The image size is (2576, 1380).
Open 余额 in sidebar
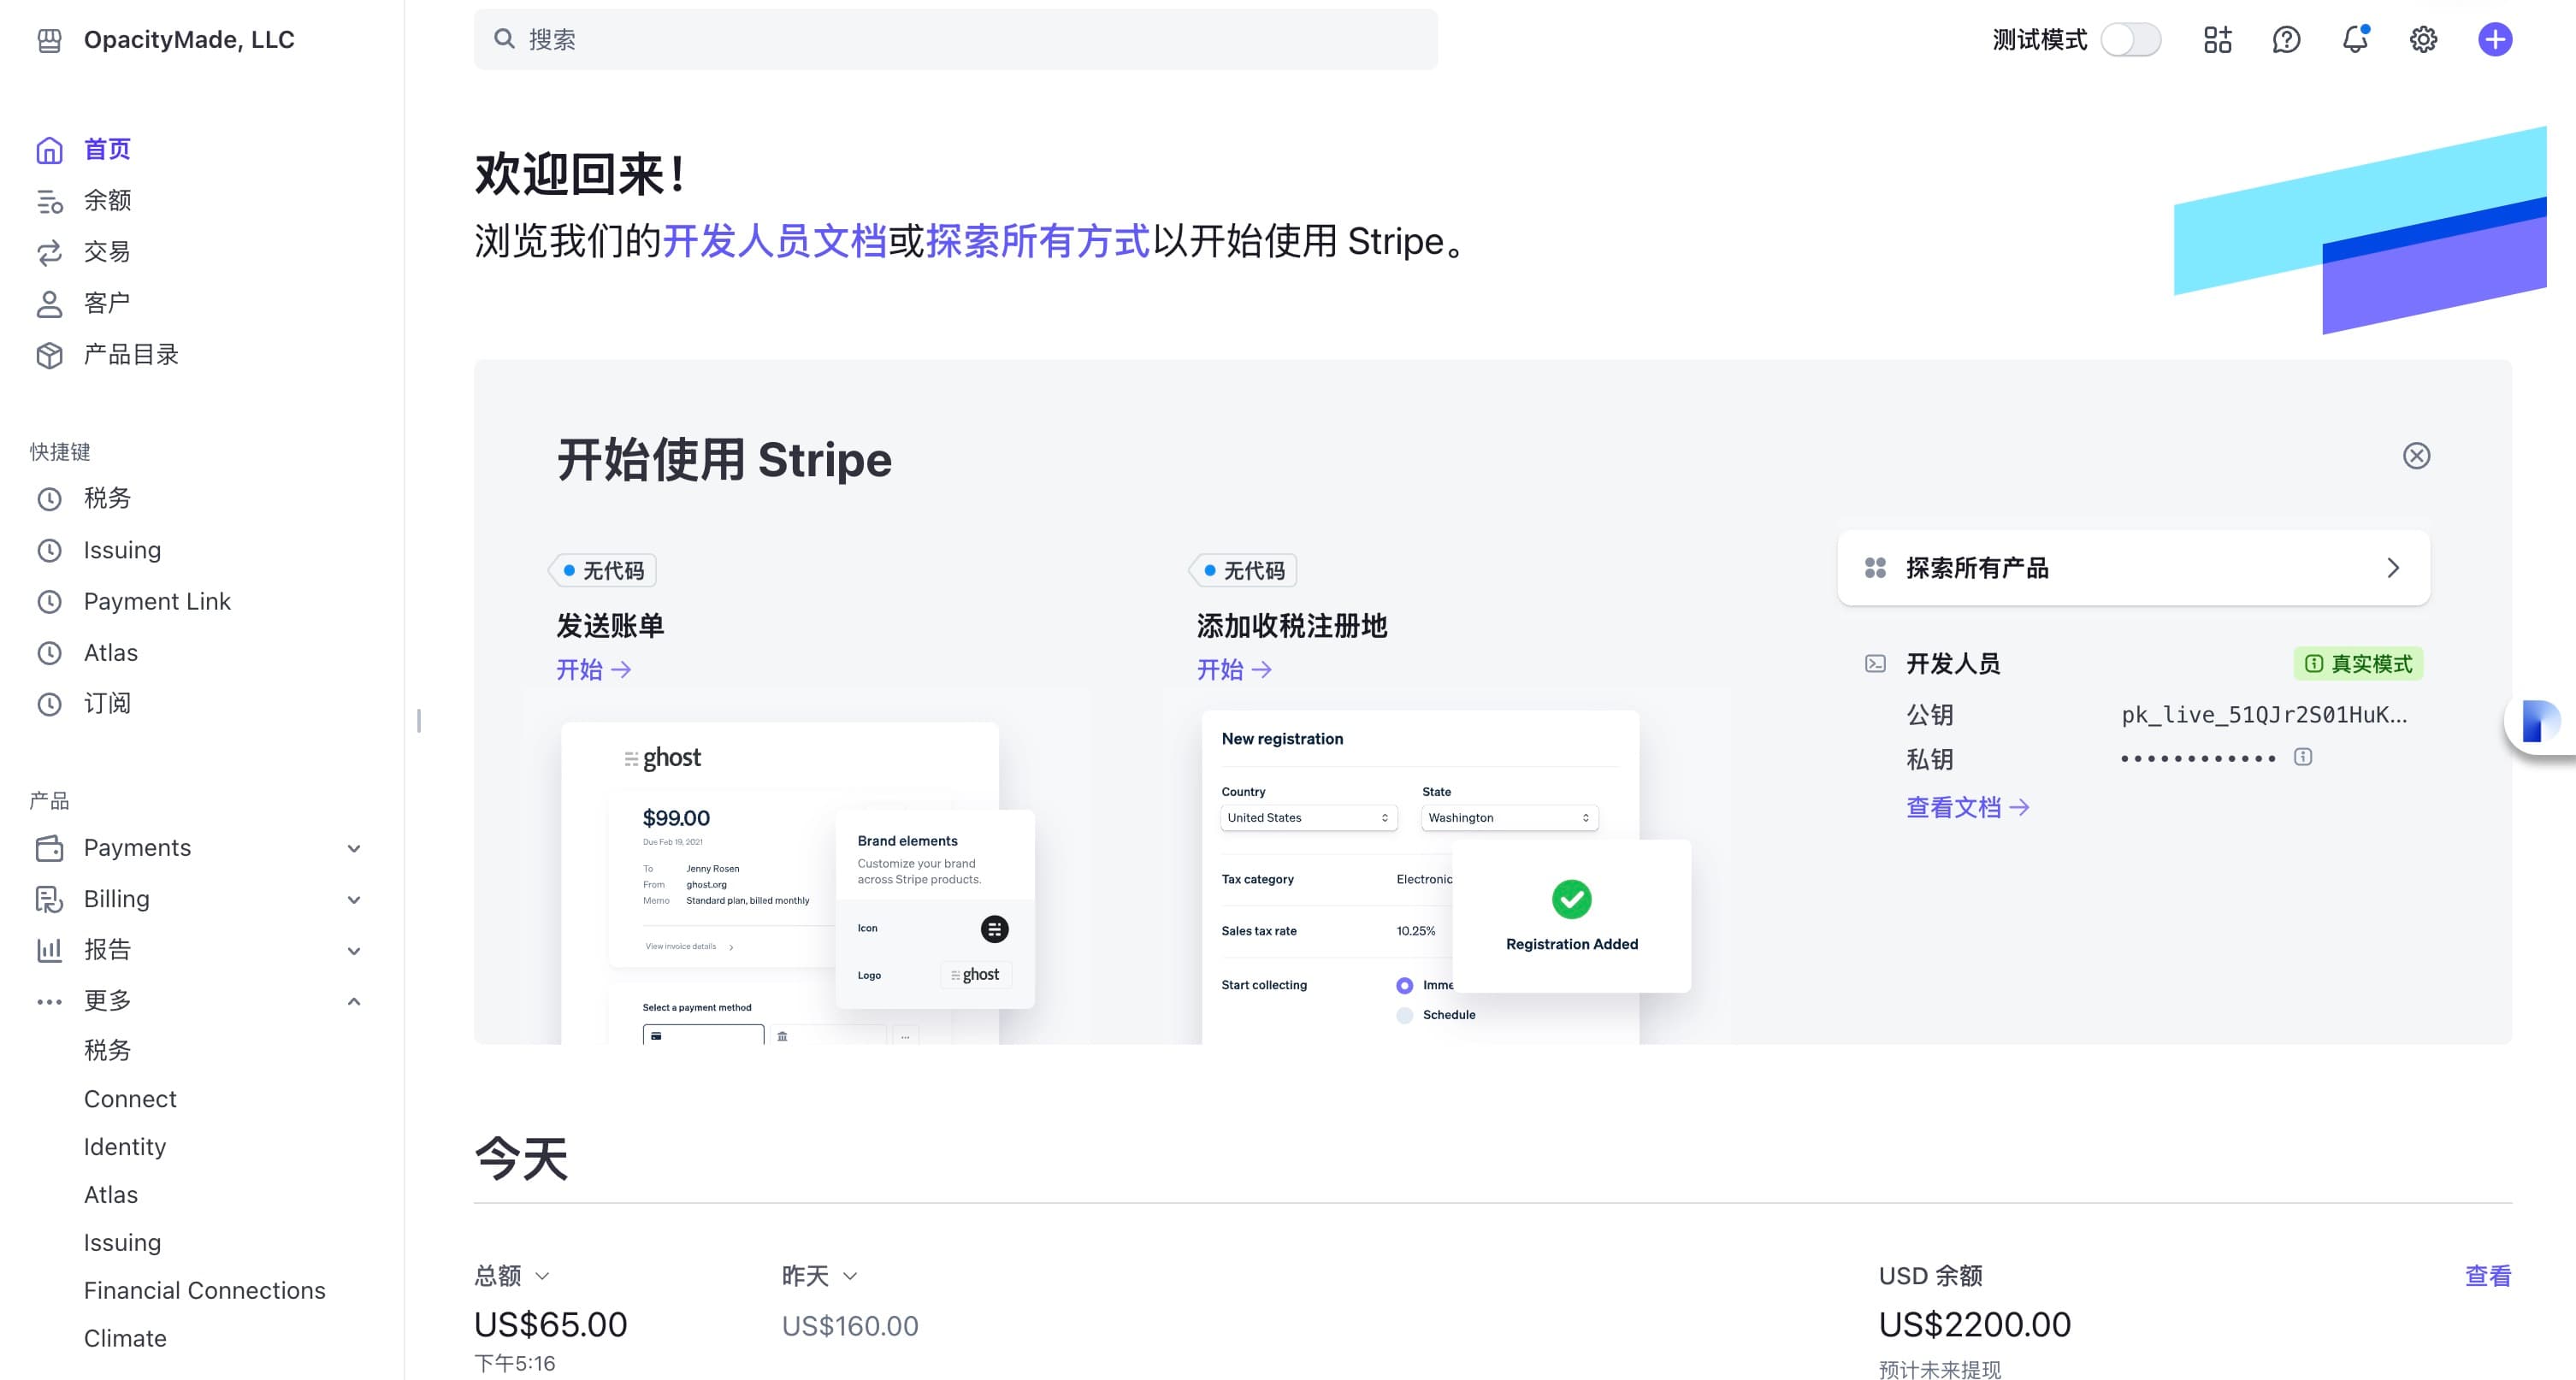[107, 201]
